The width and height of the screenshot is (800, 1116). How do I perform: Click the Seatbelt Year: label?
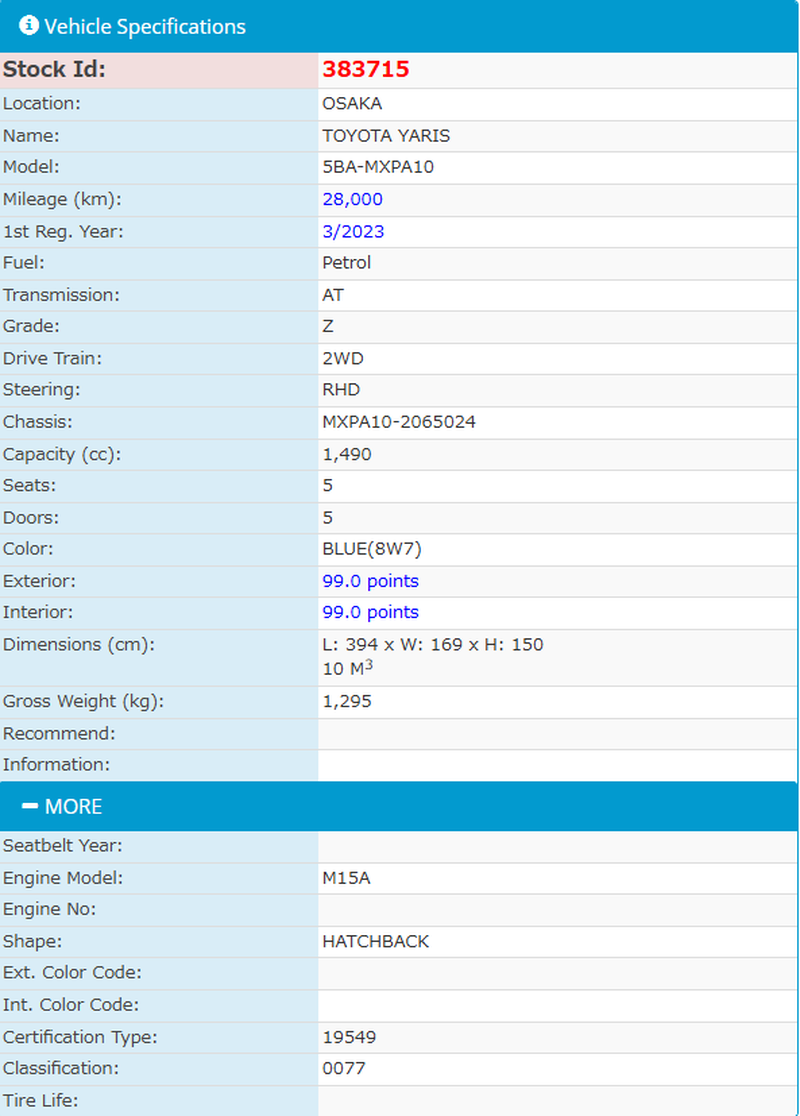pos(63,846)
